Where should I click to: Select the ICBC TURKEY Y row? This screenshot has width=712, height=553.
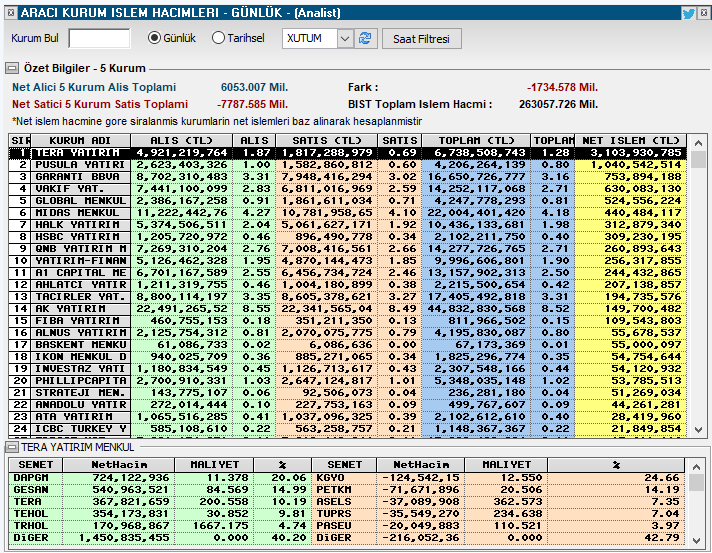pyautogui.click(x=347, y=429)
